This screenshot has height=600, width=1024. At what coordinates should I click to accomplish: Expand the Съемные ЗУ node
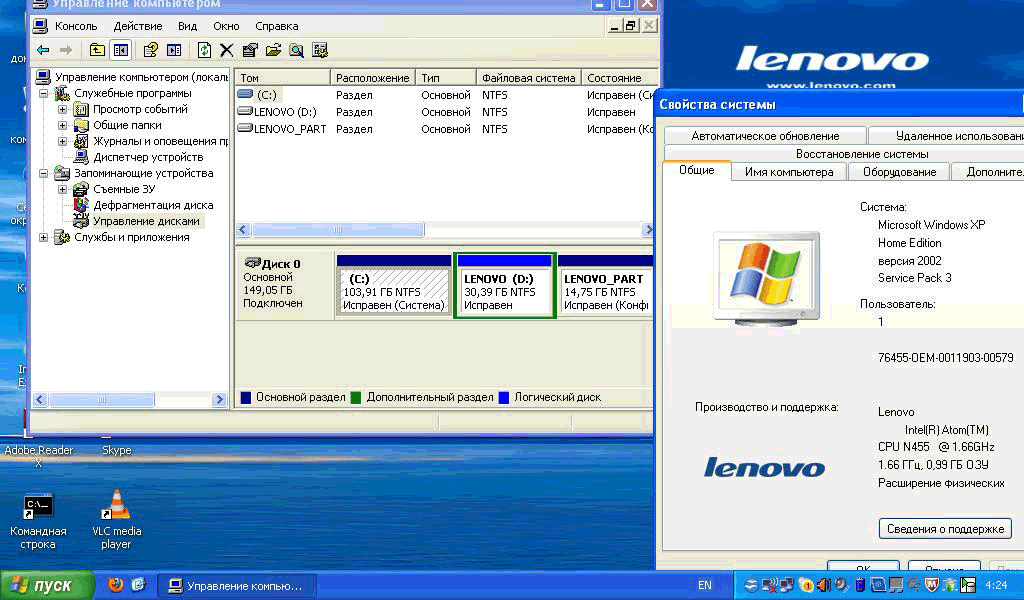point(63,189)
